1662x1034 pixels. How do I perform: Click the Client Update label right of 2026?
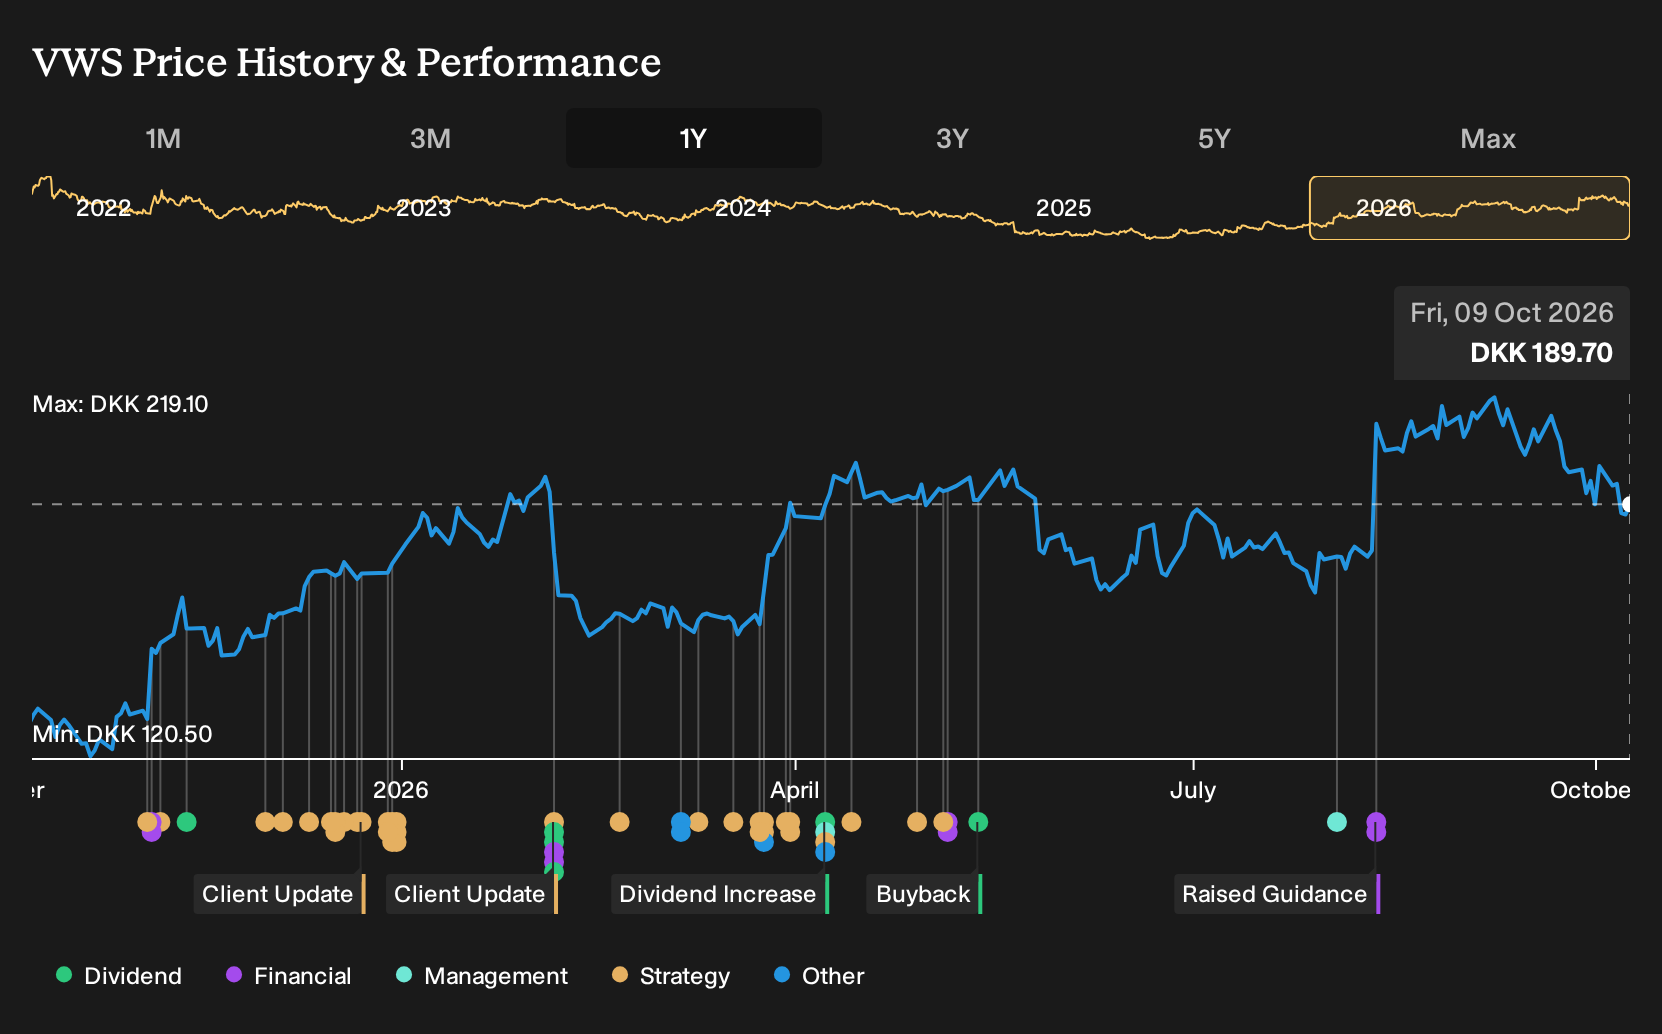(471, 894)
